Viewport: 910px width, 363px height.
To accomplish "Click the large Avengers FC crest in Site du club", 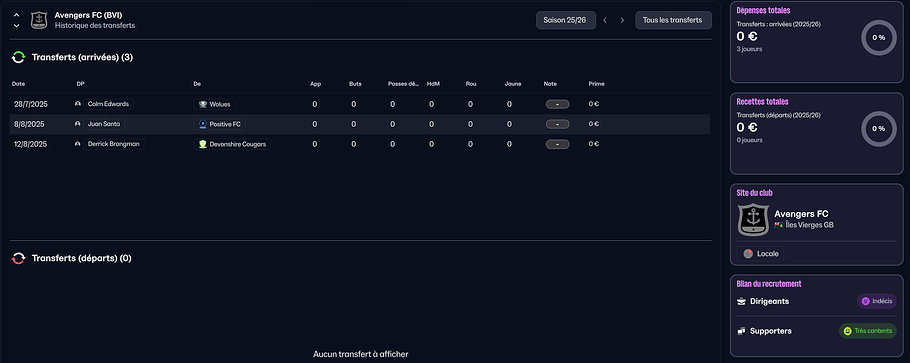I will [753, 220].
